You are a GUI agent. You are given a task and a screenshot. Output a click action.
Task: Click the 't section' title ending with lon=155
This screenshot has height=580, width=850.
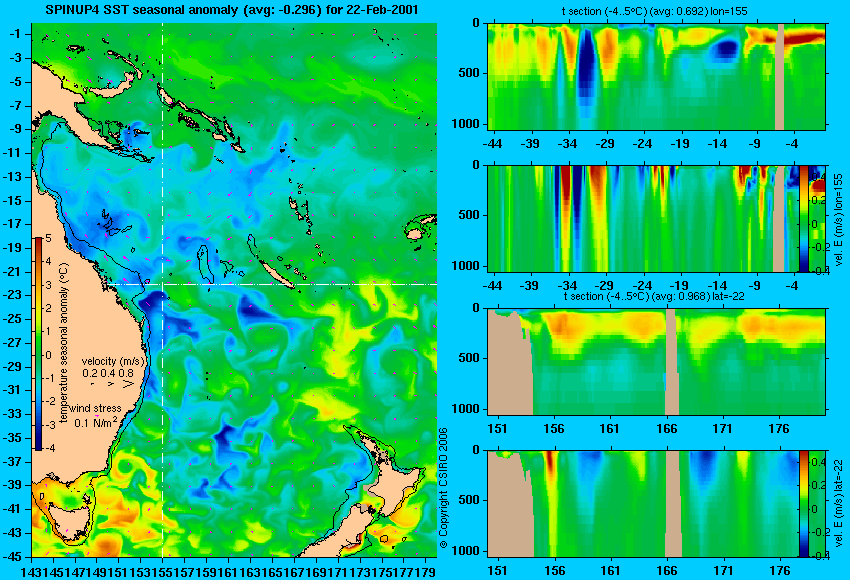(656, 11)
